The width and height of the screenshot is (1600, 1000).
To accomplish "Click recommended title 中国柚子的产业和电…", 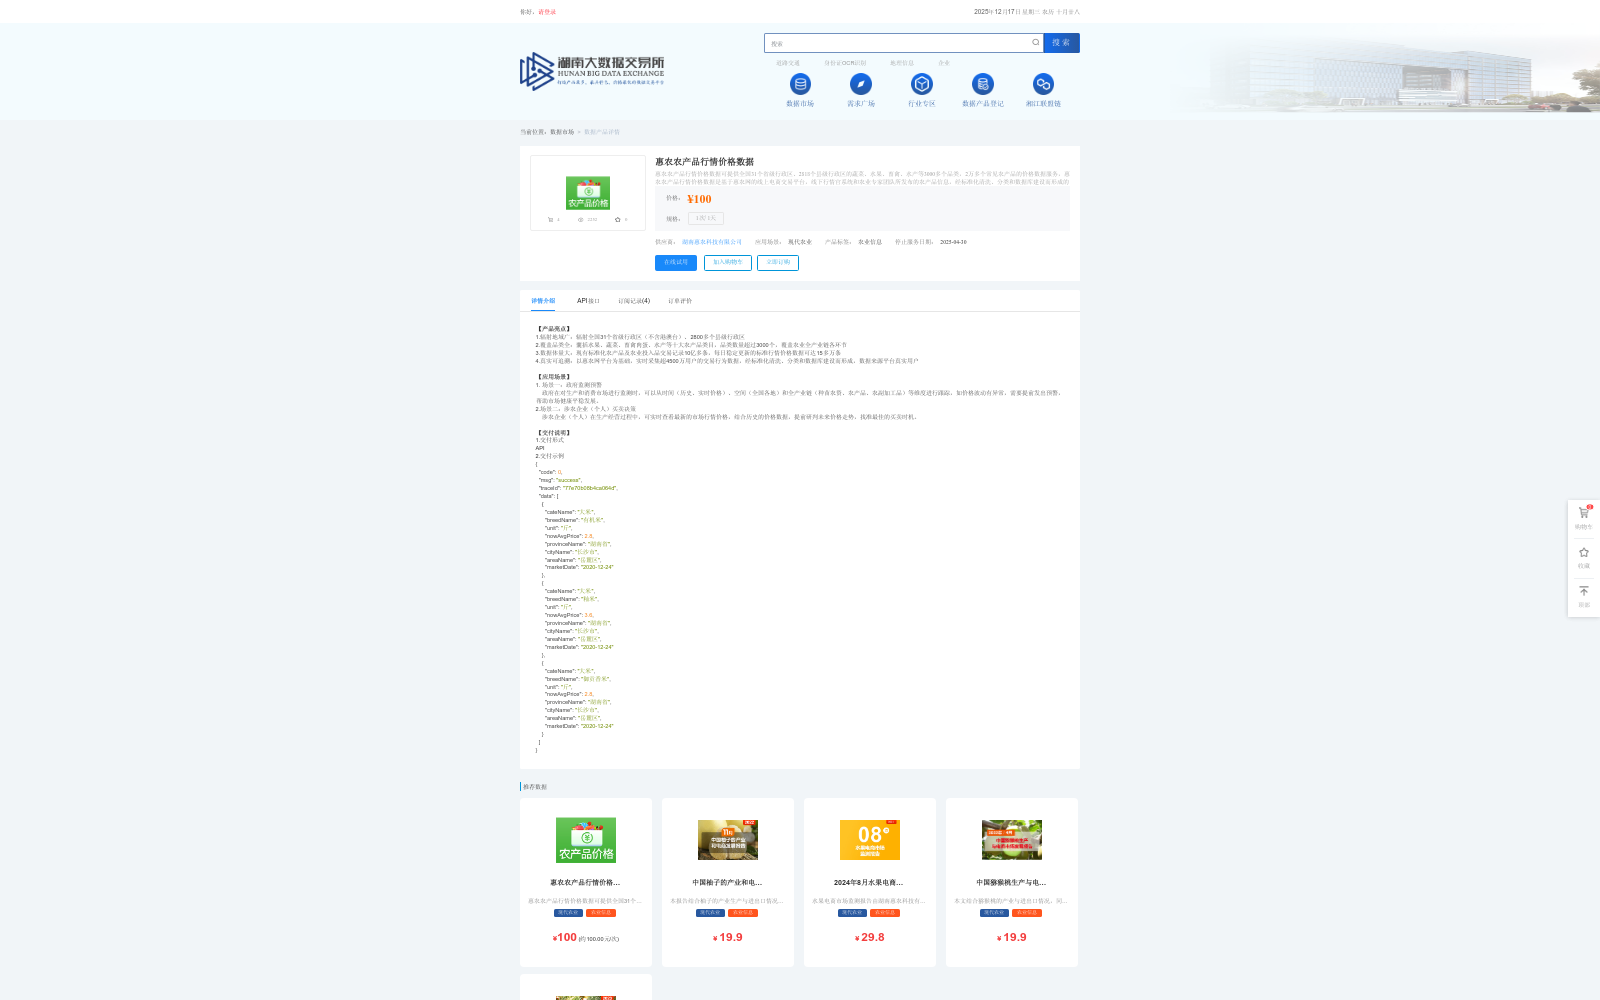I will click(728, 883).
